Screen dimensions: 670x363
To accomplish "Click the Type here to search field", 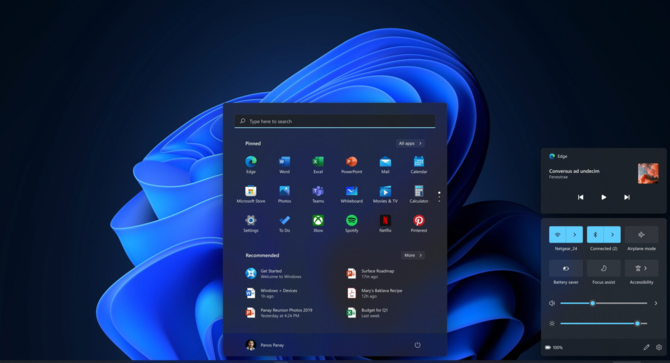I will point(335,121).
